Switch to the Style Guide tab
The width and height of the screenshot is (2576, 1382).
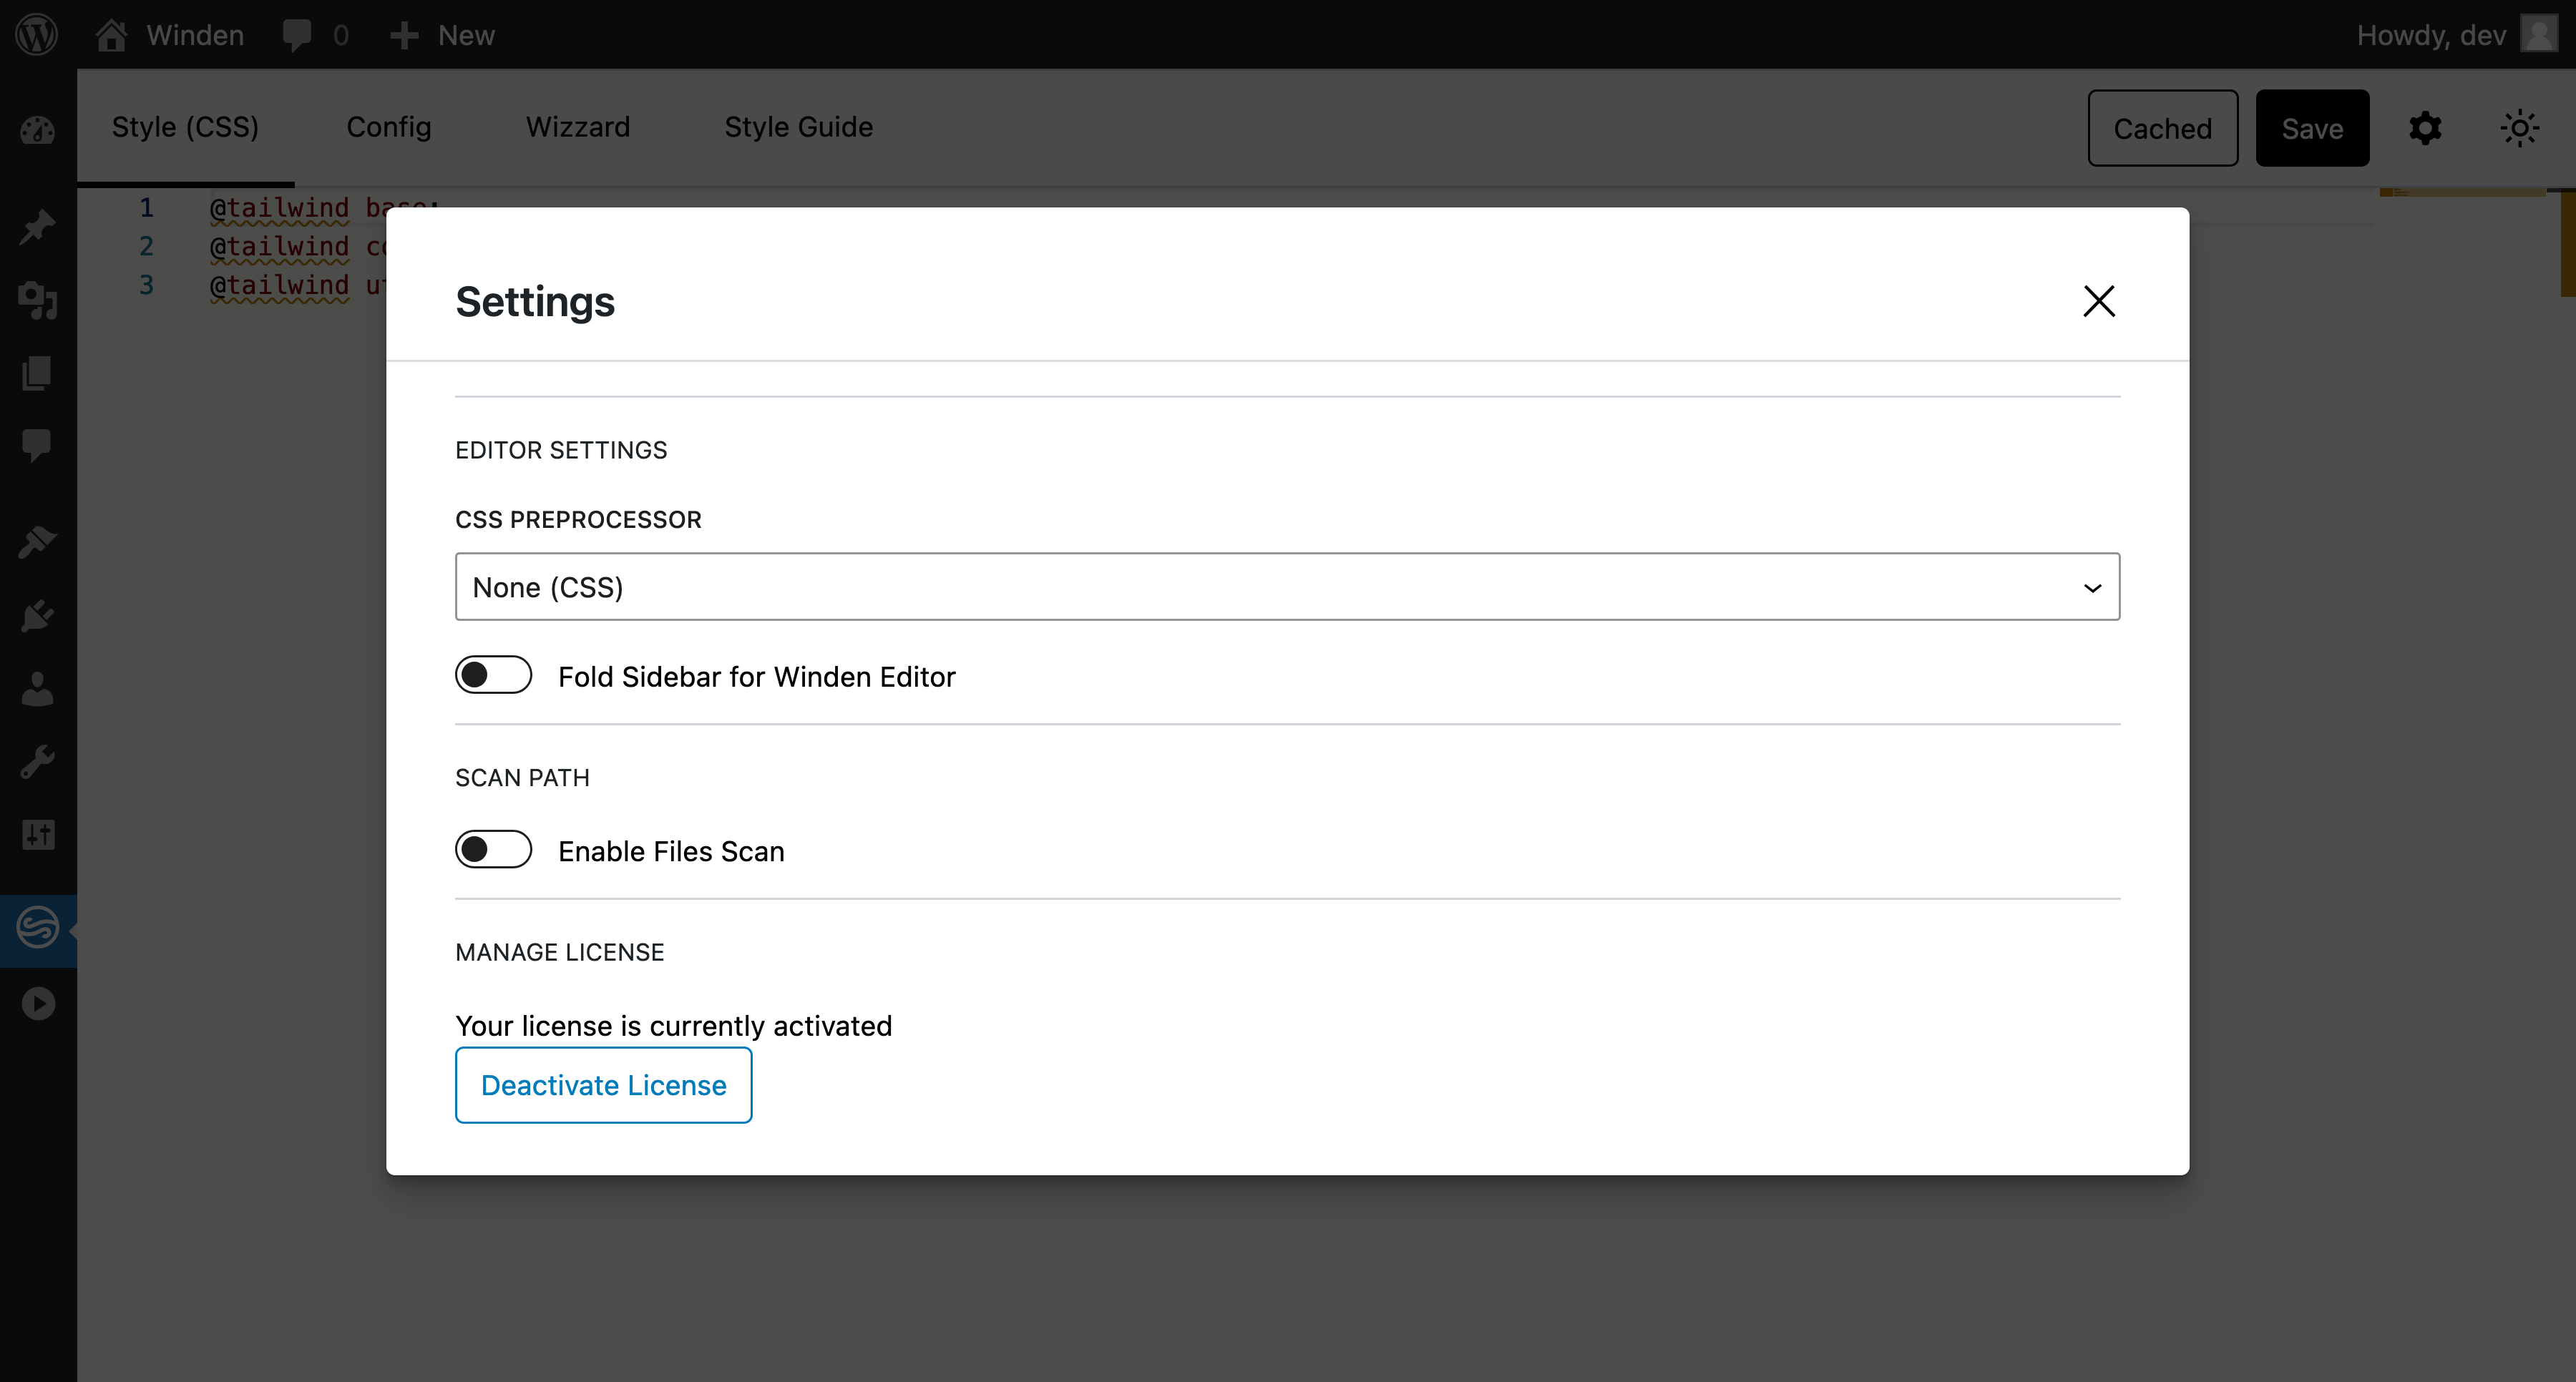point(798,127)
